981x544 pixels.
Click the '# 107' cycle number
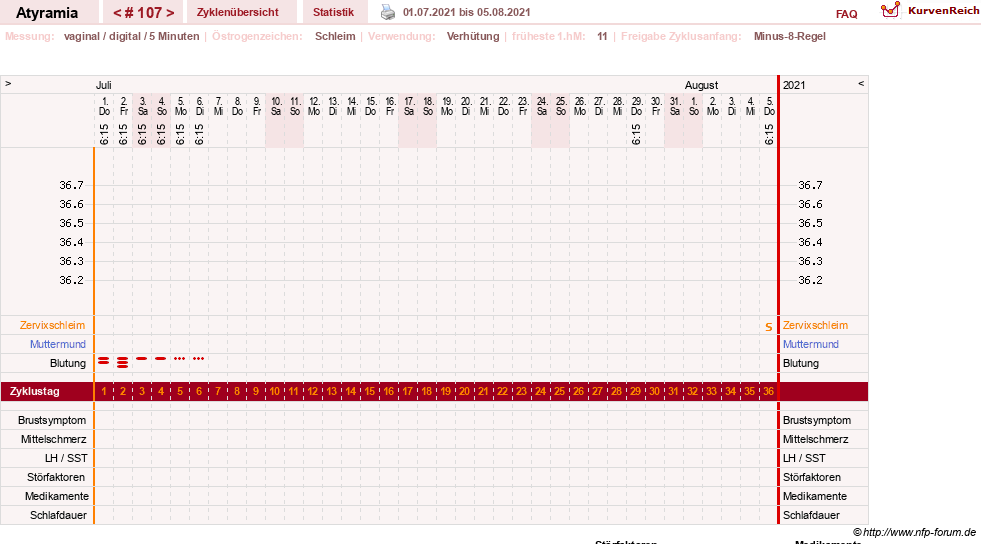pyautogui.click(x=143, y=13)
